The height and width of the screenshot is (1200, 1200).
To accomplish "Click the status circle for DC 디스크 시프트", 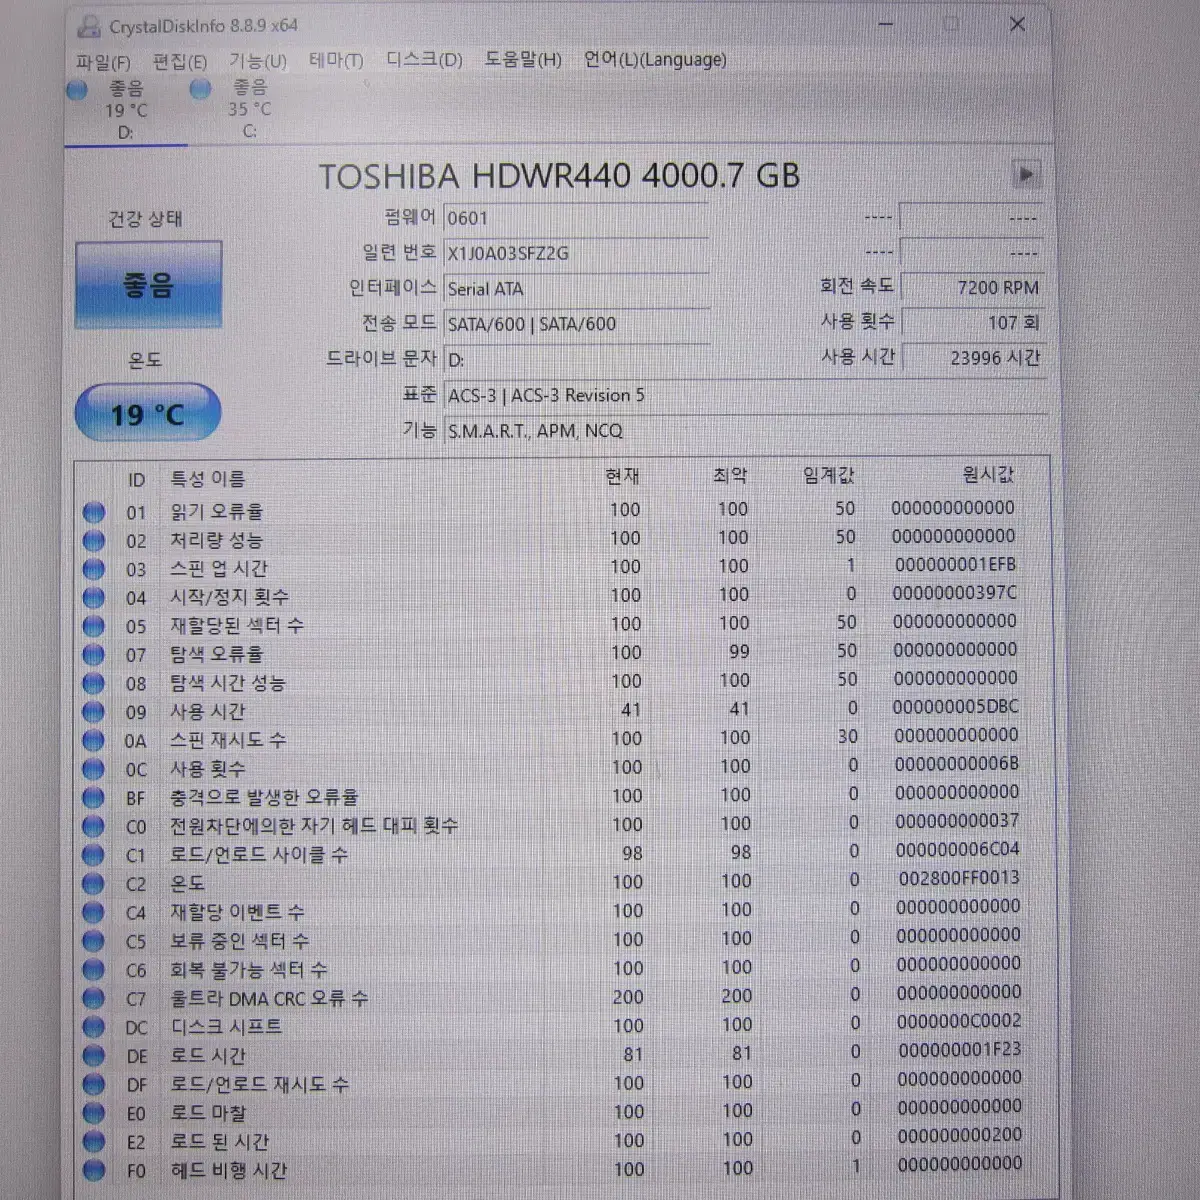I will (x=94, y=1027).
